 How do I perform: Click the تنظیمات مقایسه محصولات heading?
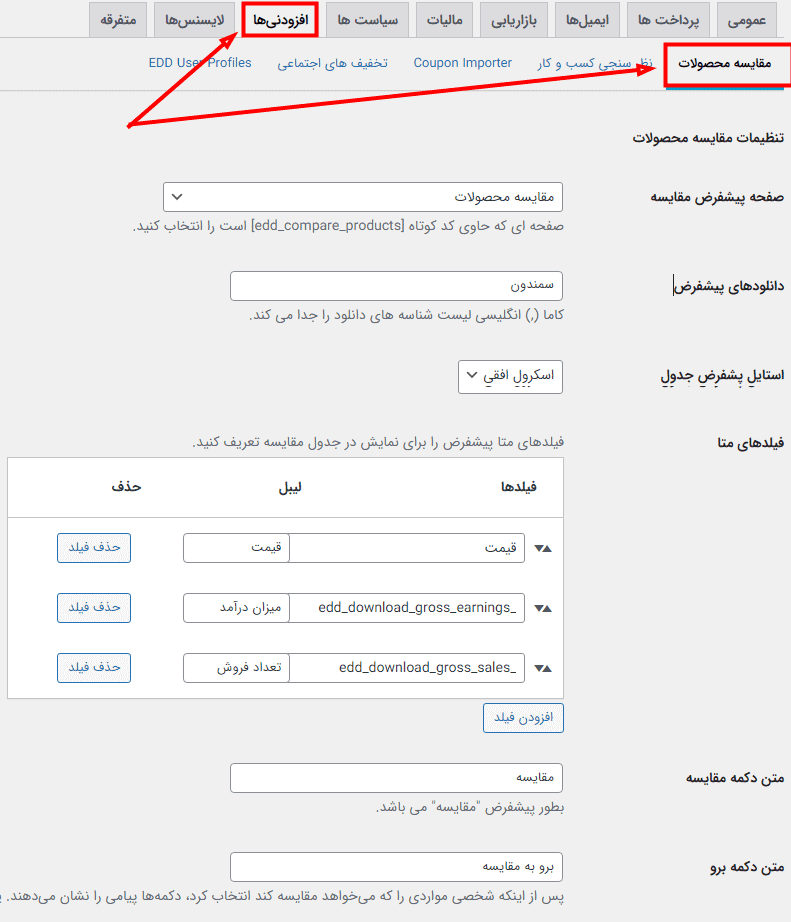pos(708,138)
